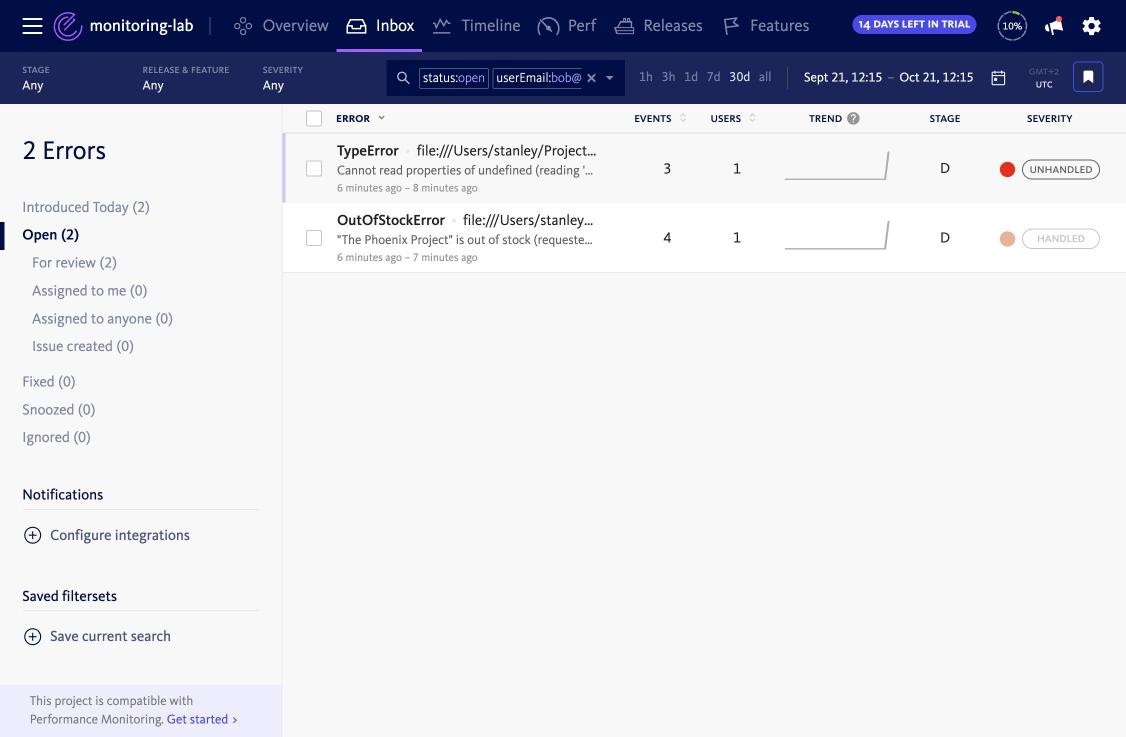The height and width of the screenshot is (737, 1126).
Task: Select the 1h time range
Action: (646, 77)
